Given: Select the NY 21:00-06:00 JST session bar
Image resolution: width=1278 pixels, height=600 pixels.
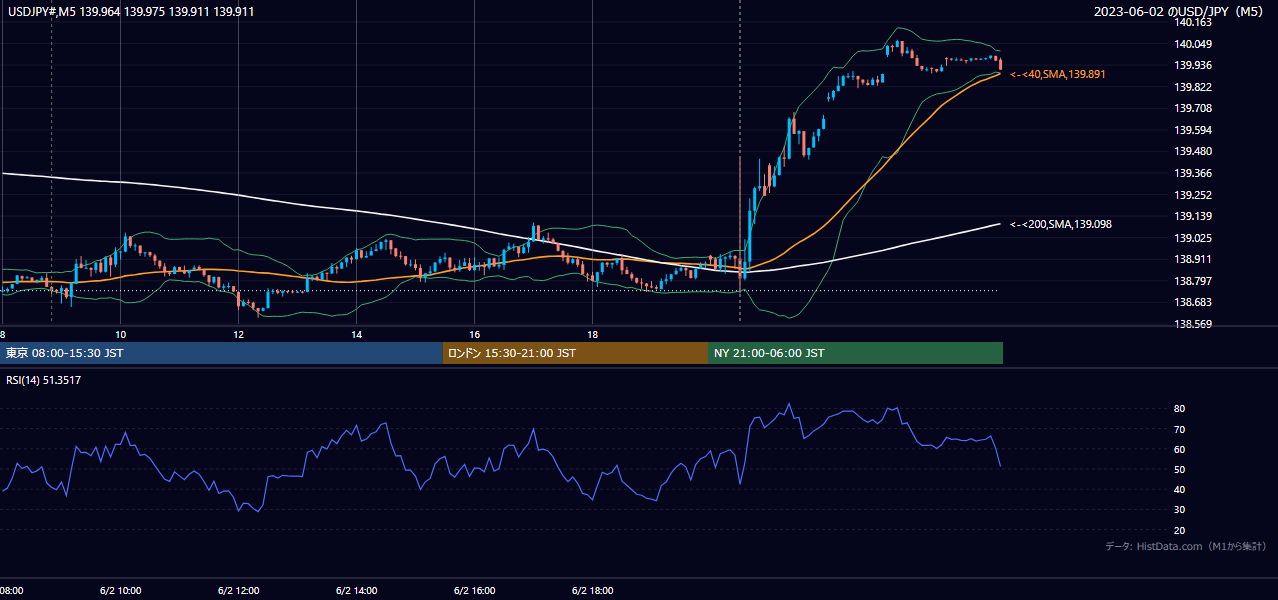Looking at the screenshot, I should point(855,353).
